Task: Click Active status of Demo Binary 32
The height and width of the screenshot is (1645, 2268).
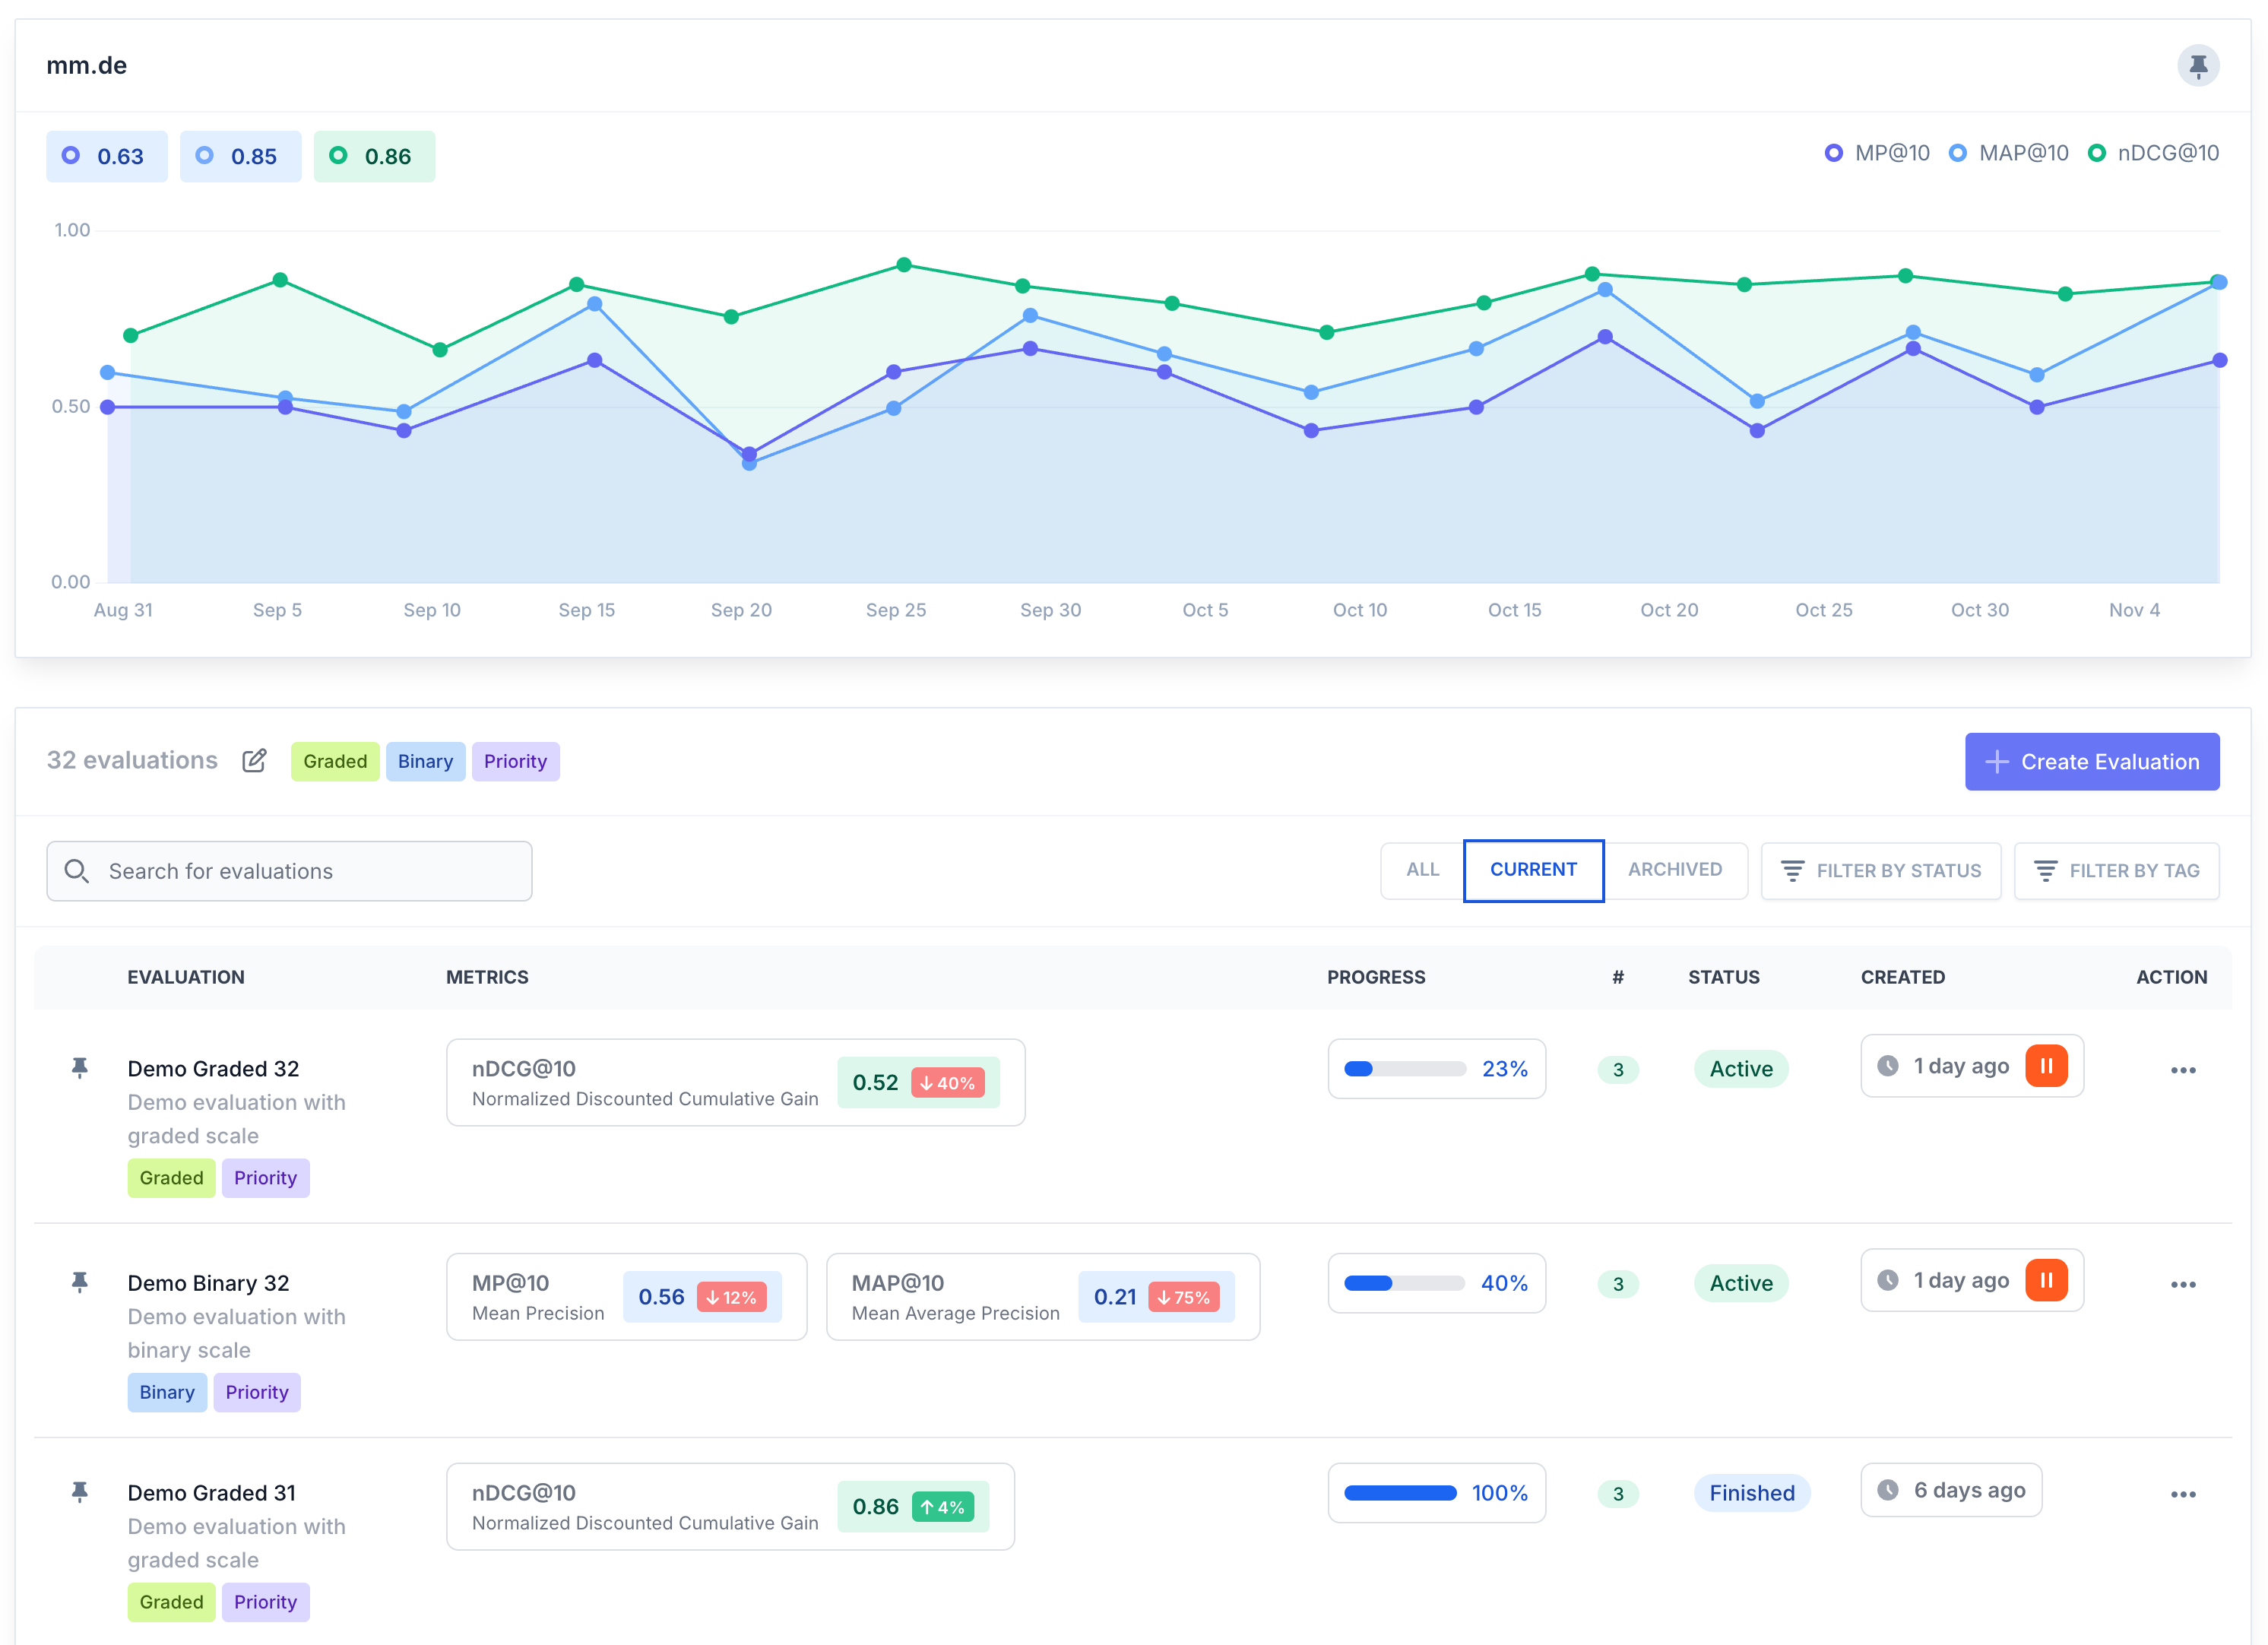Action: click(x=1740, y=1283)
